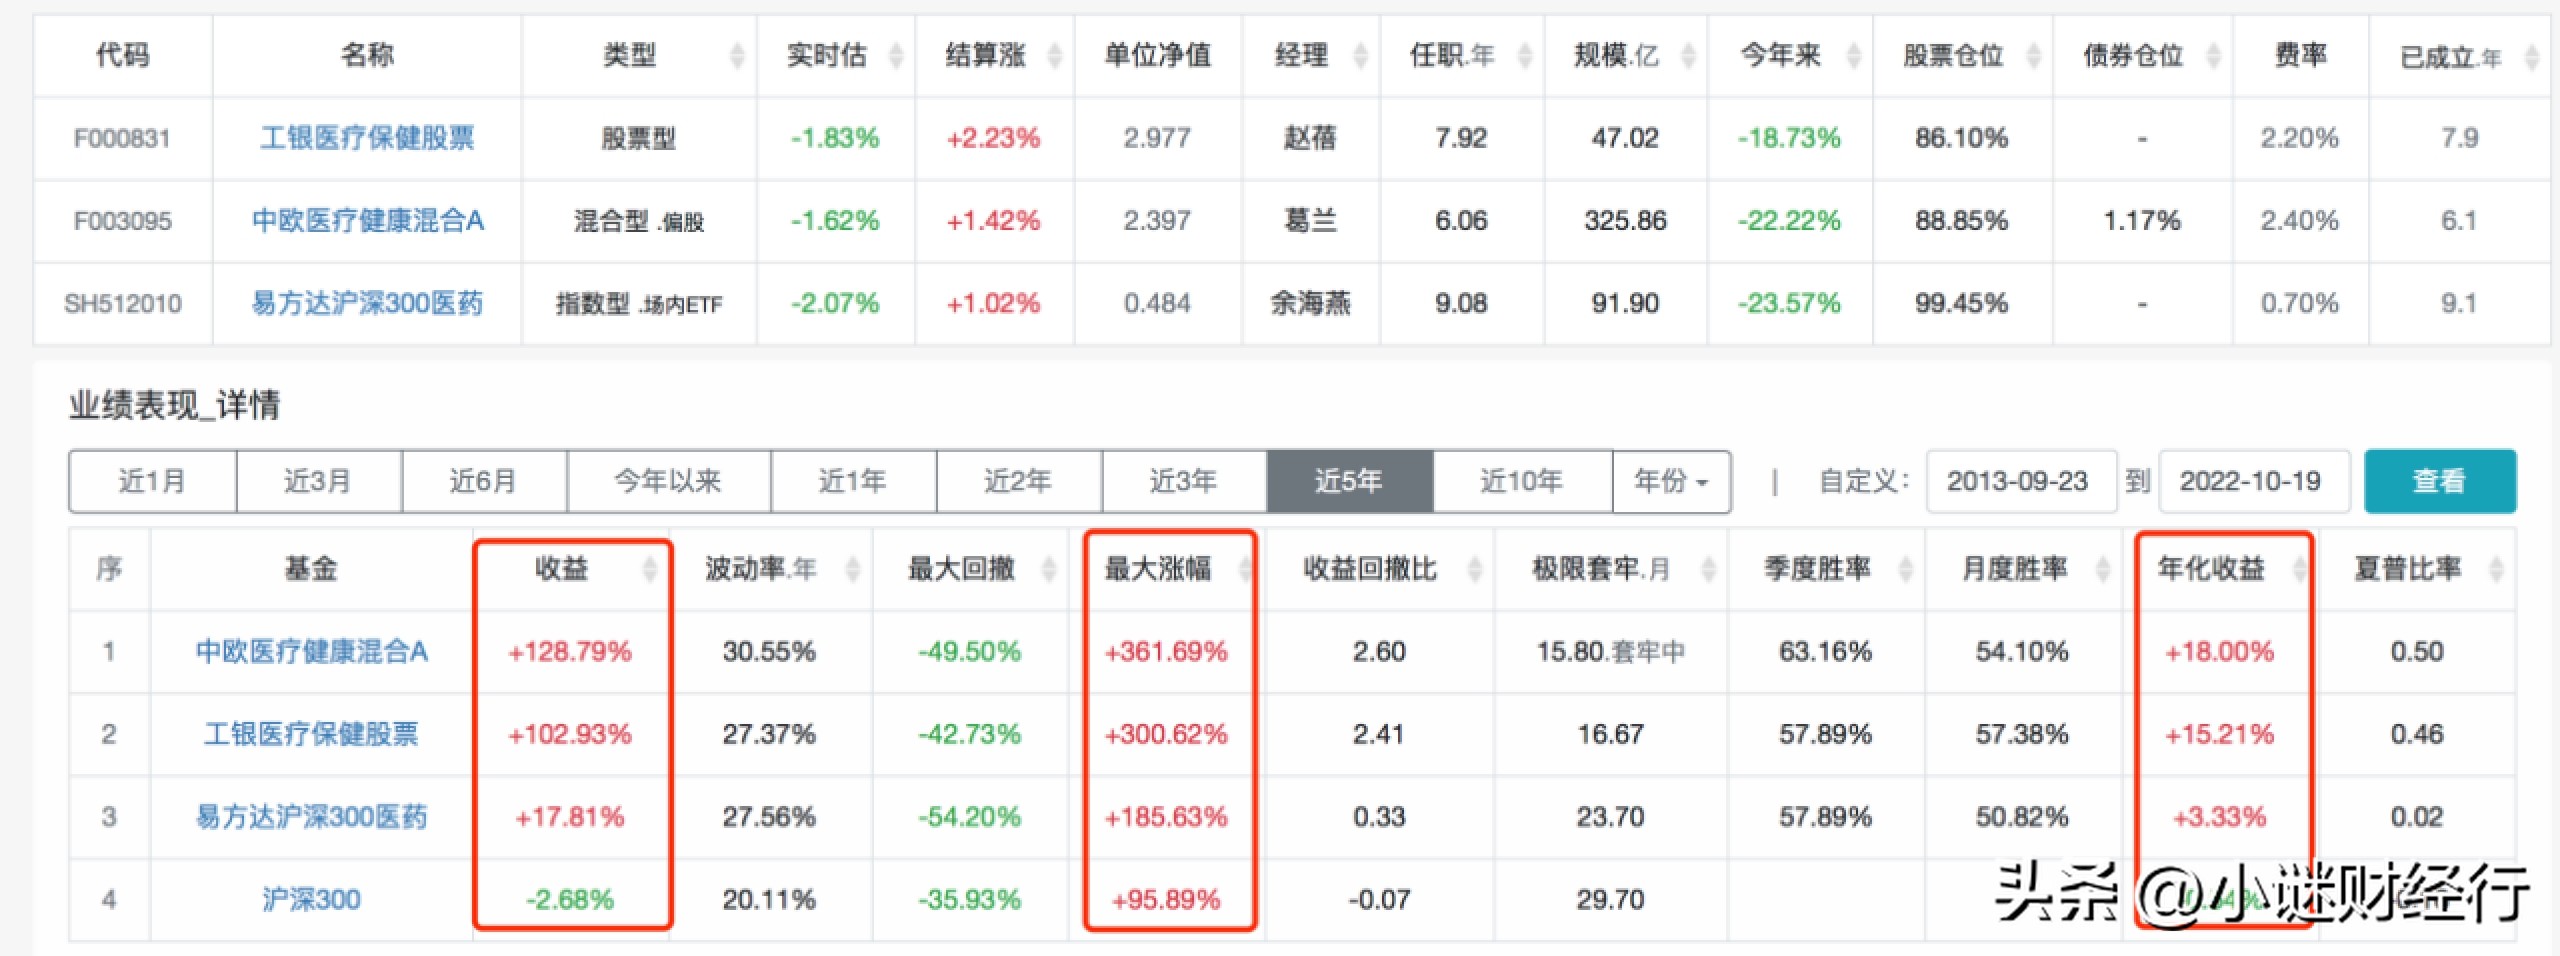This screenshot has height=956, width=2560.
Task: Sort top table by 实时估 arrows
Action: tap(896, 55)
